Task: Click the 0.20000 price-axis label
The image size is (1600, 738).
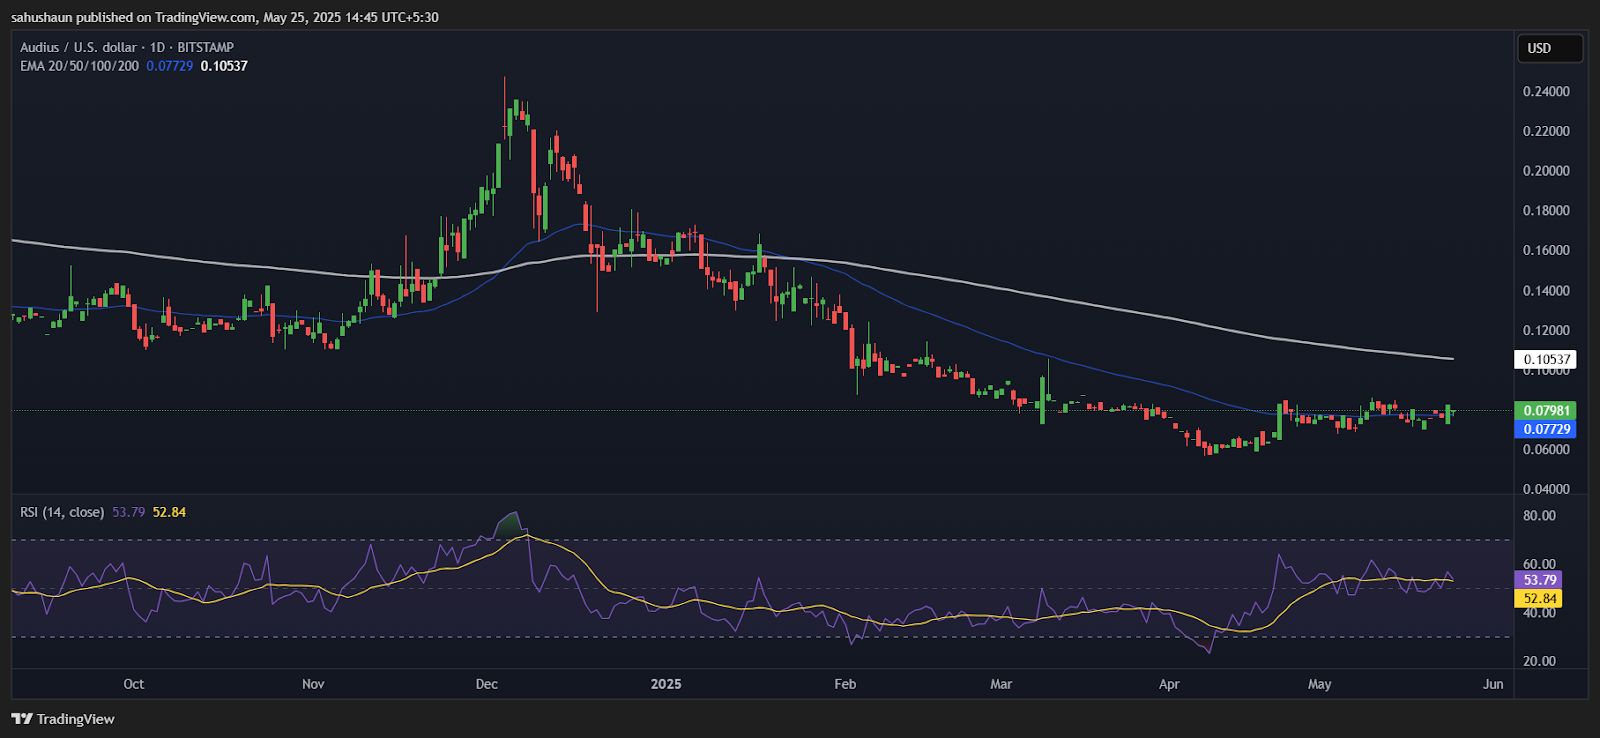Action: (1546, 171)
